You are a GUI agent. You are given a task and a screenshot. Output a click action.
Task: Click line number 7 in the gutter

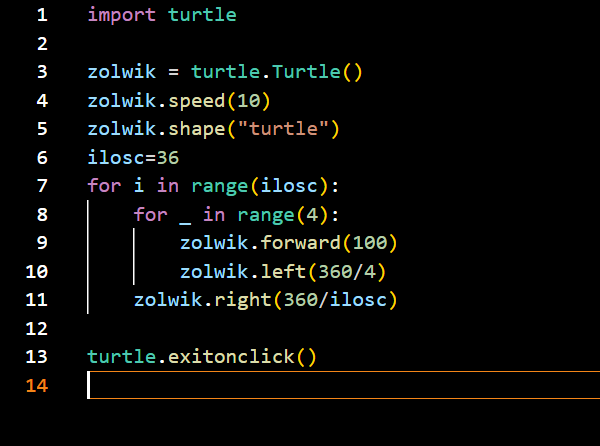tap(41, 185)
